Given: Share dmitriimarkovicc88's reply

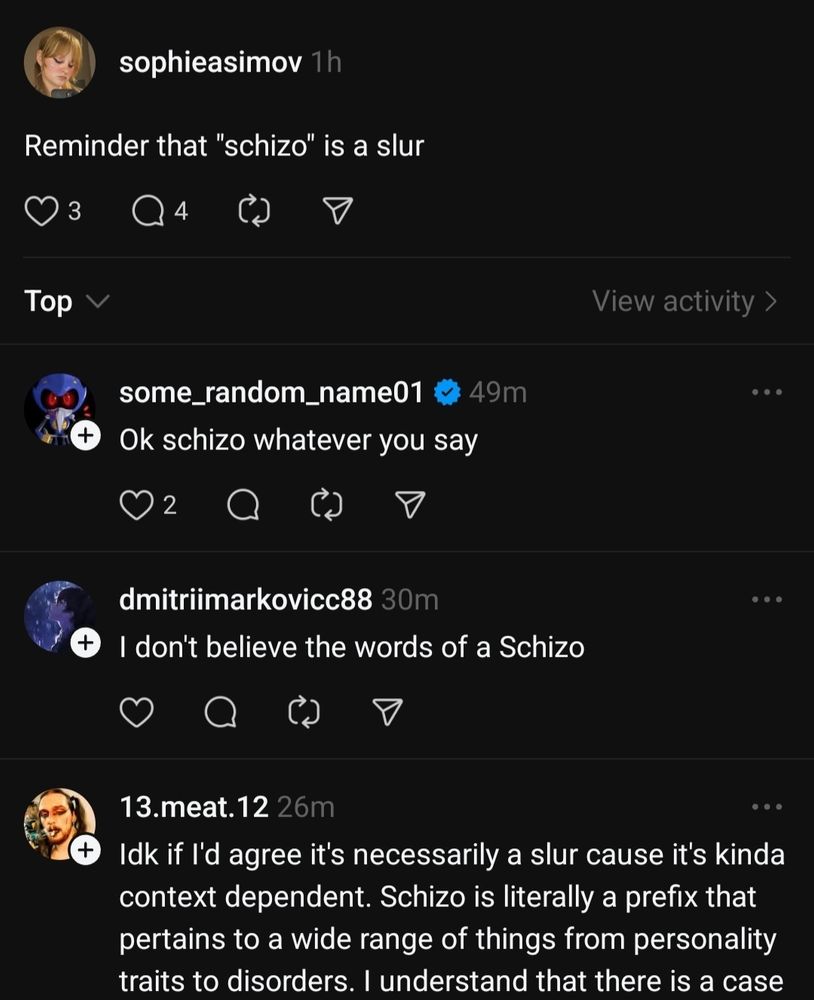Looking at the screenshot, I should (x=387, y=712).
